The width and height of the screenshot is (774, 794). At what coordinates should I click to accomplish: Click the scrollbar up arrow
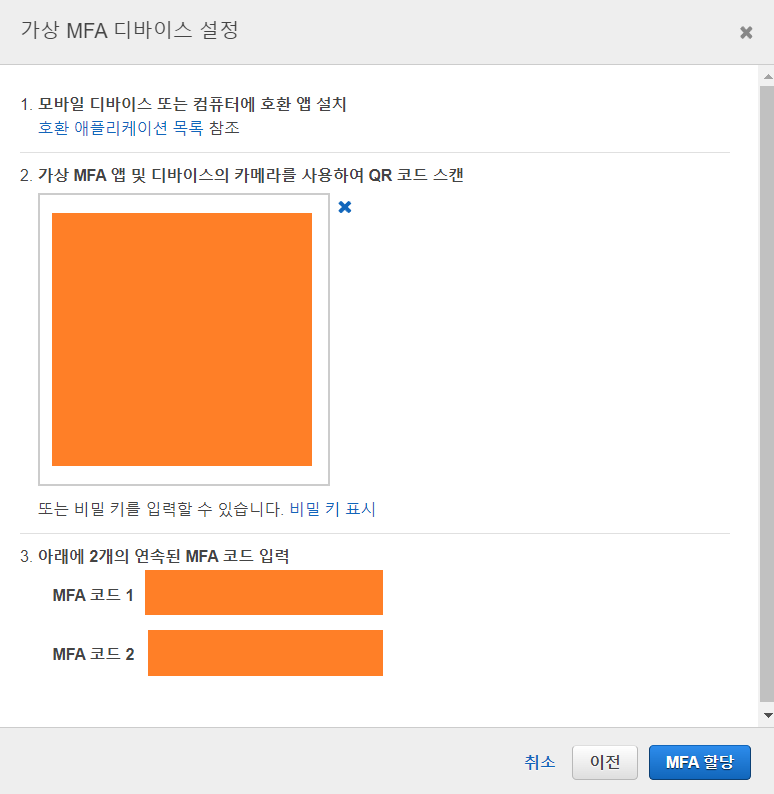click(767, 76)
